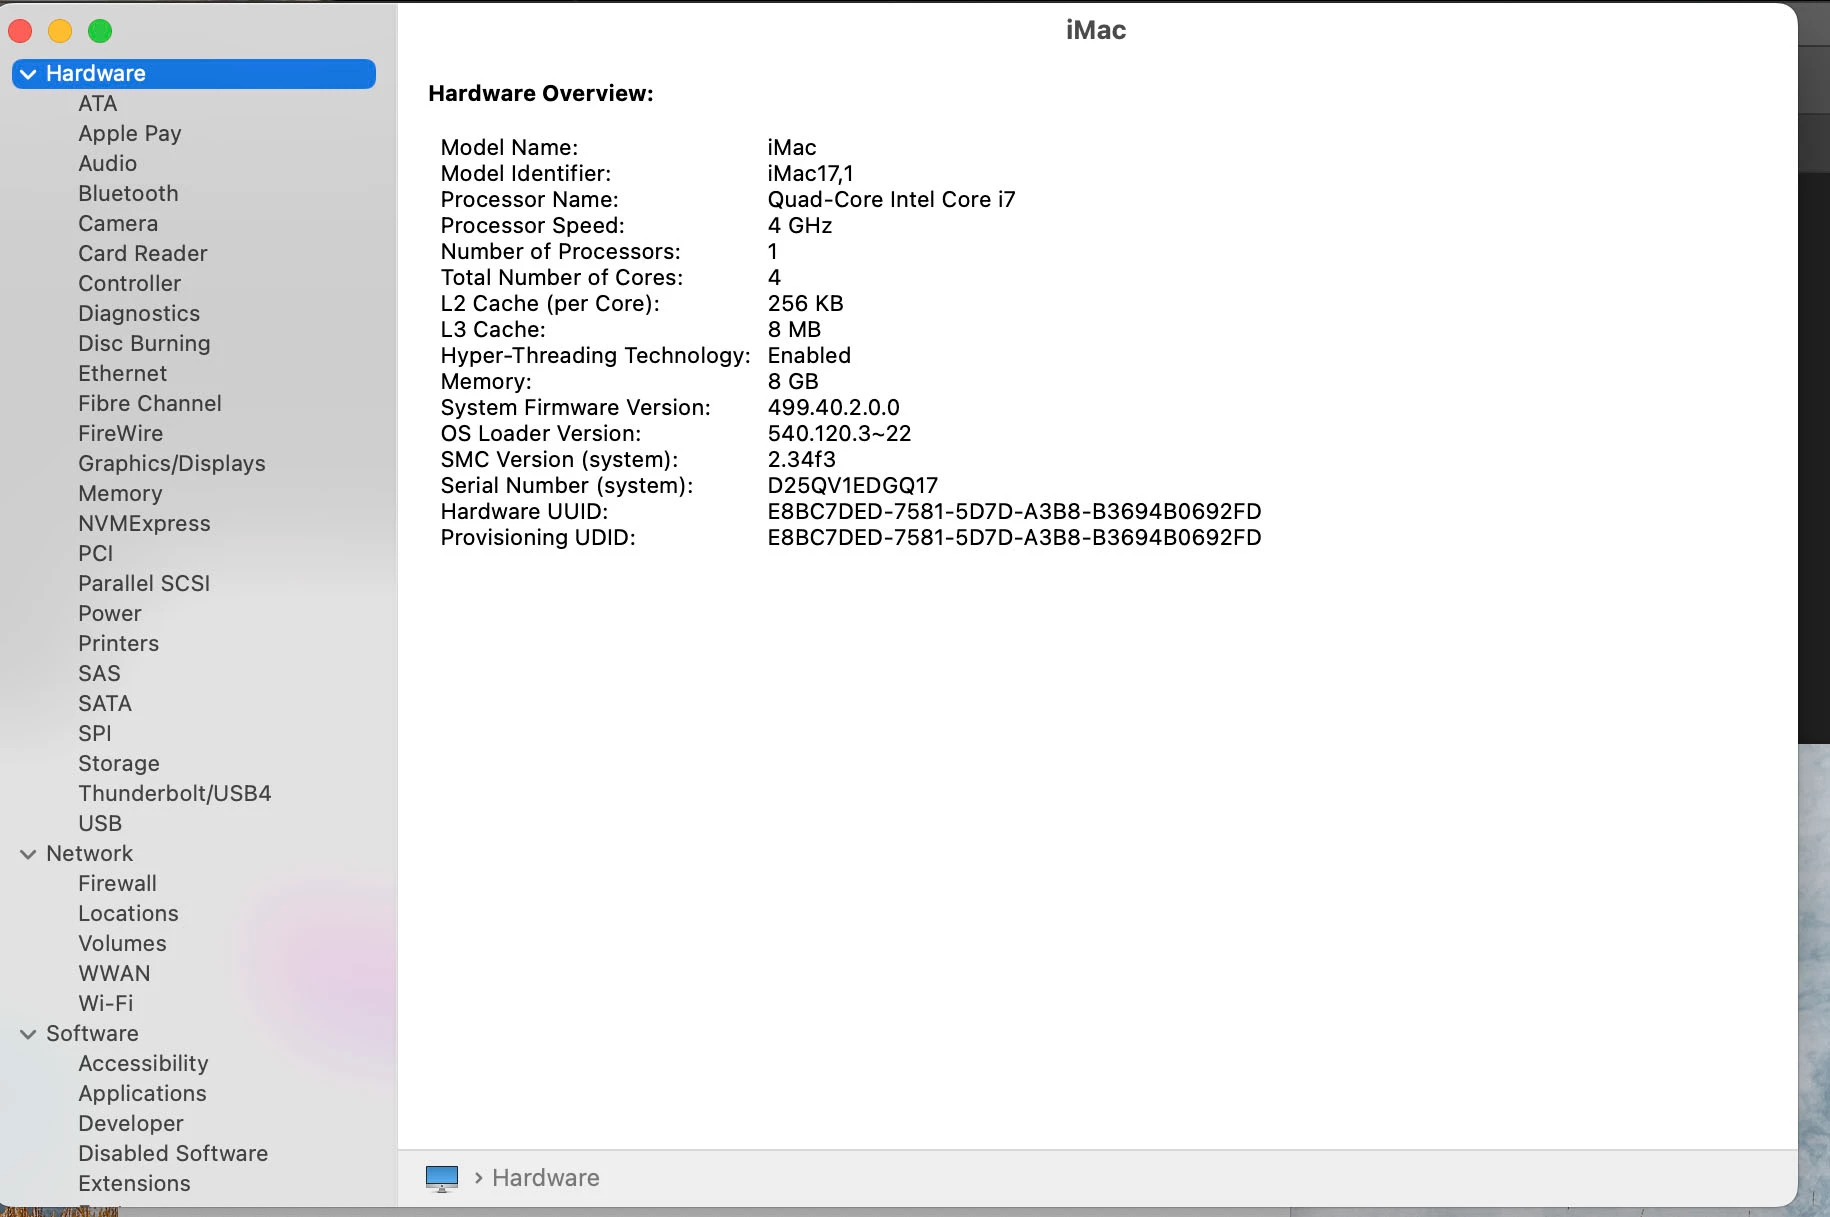Select the Network category label
Viewport: 1830px width, 1217px height.
(90, 854)
